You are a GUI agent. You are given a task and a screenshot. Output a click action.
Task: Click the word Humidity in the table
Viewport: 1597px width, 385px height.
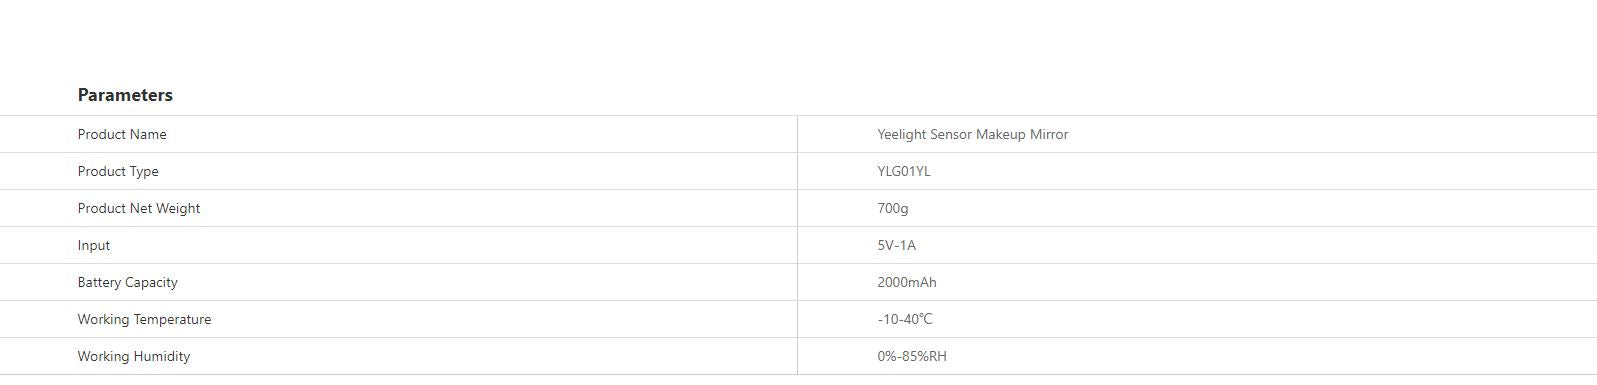coord(162,356)
